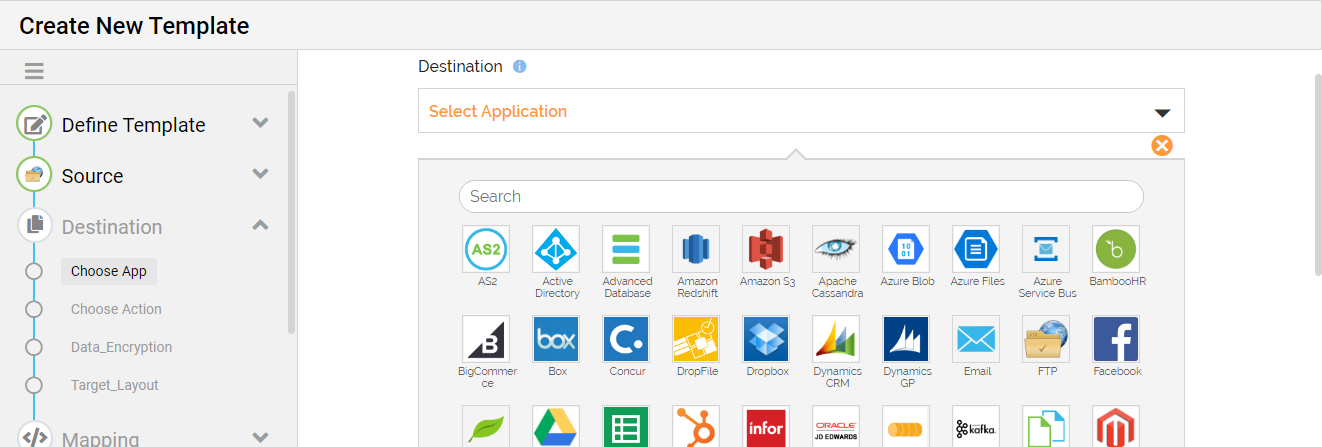Pick the Amazon S3 application
Screen dimensions: 1322x447
(766, 249)
